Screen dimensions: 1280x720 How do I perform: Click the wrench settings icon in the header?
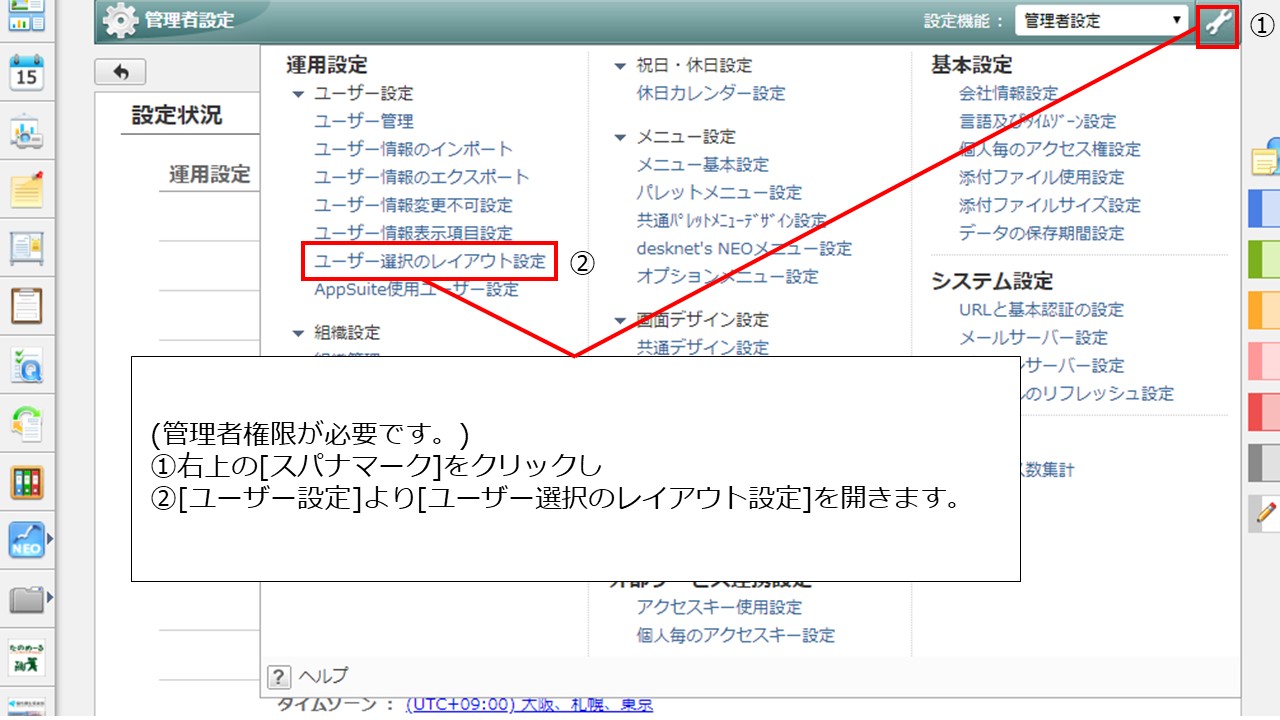point(1218,22)
